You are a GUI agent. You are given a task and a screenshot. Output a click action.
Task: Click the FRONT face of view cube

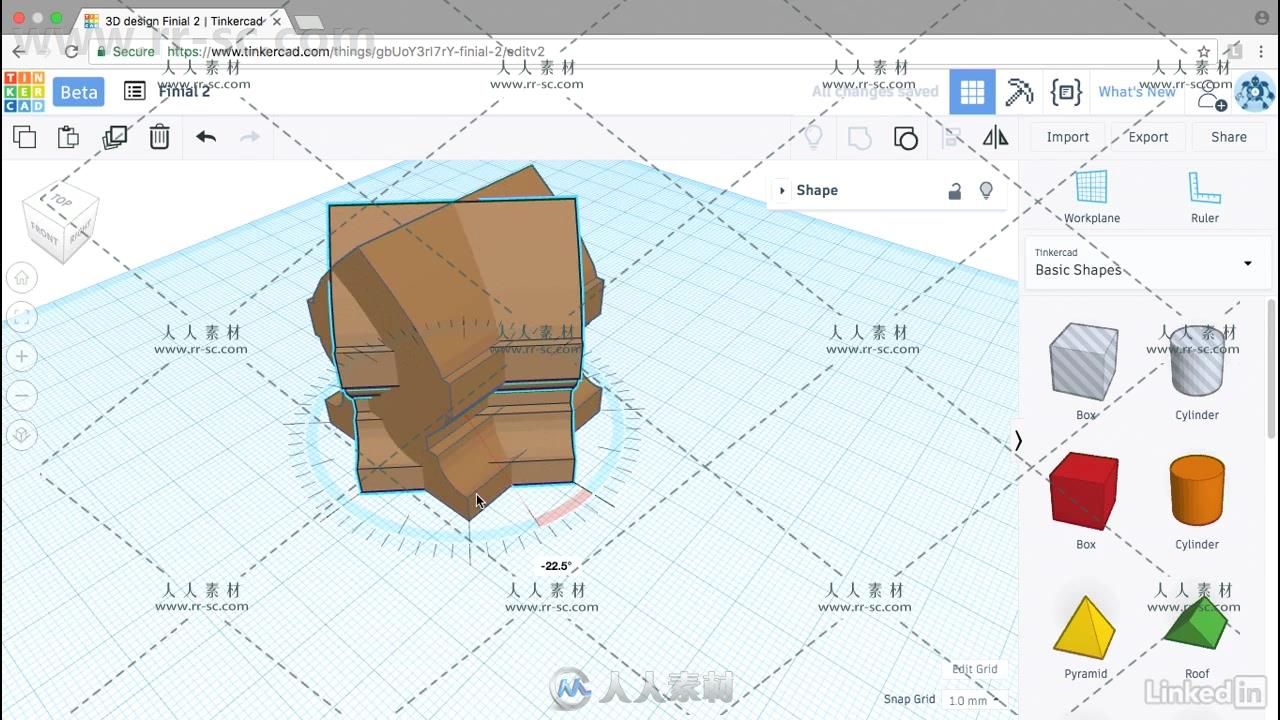44,234
